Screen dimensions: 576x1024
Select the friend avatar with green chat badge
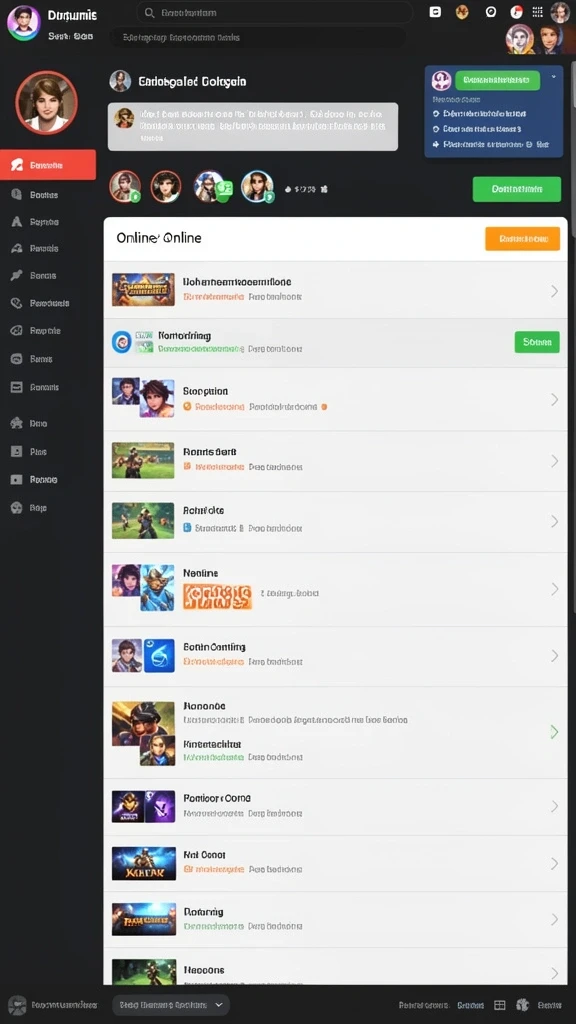pyautogui.click(x=211, y=186)
